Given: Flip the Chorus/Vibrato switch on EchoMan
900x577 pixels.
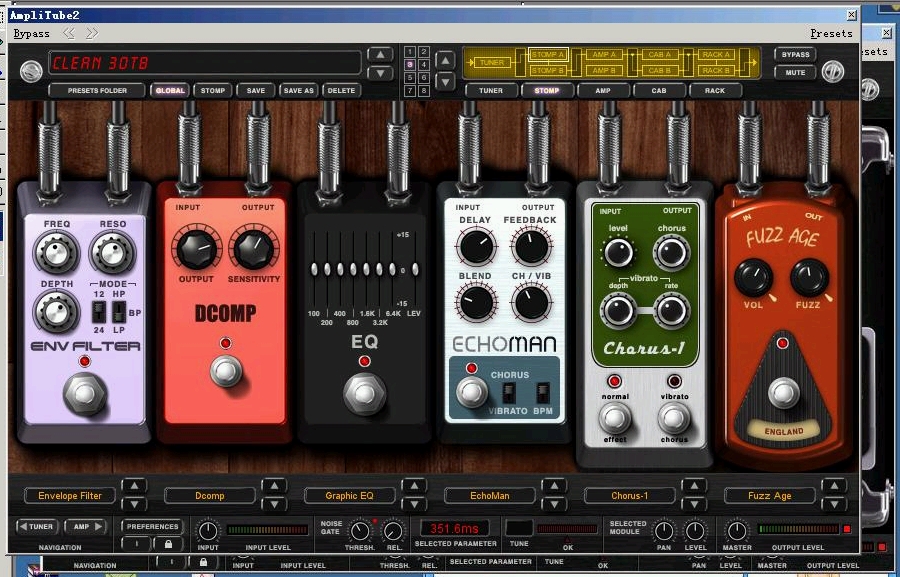Looking at the screenshot, I should coord(509,393).
